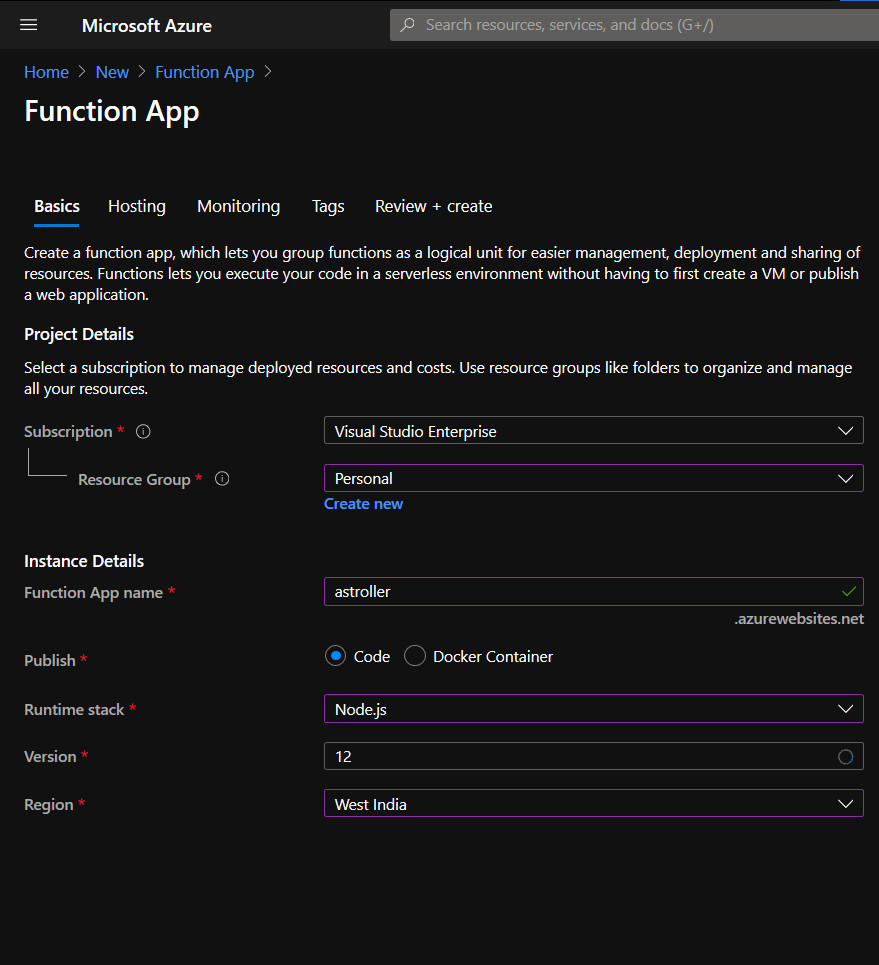Open the Review + create tab

click(x=433, y=206)
